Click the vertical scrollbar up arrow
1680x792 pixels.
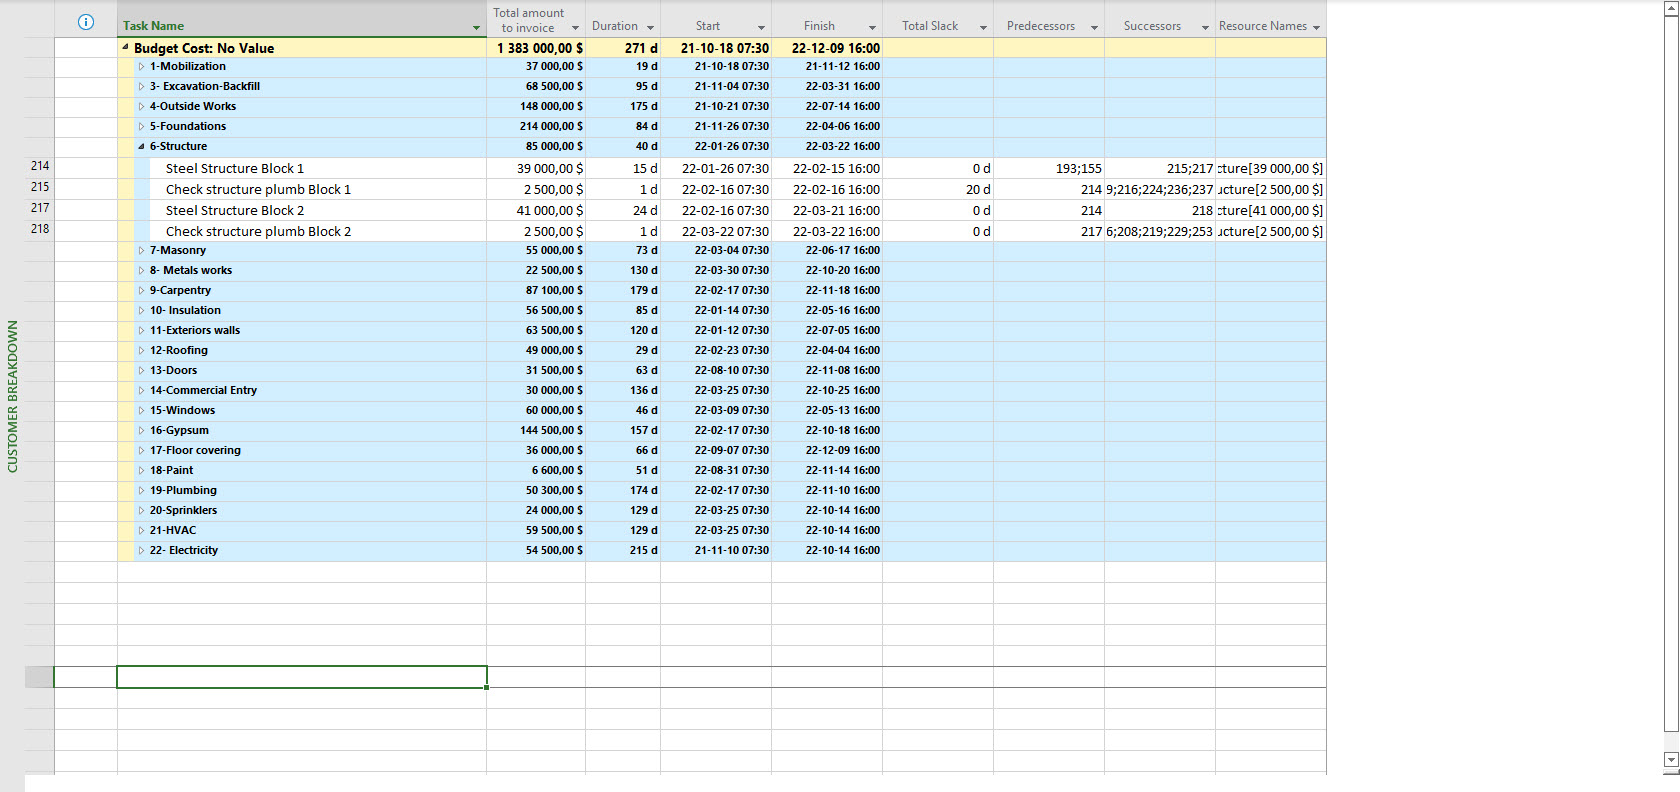(x=1670, y=8)
